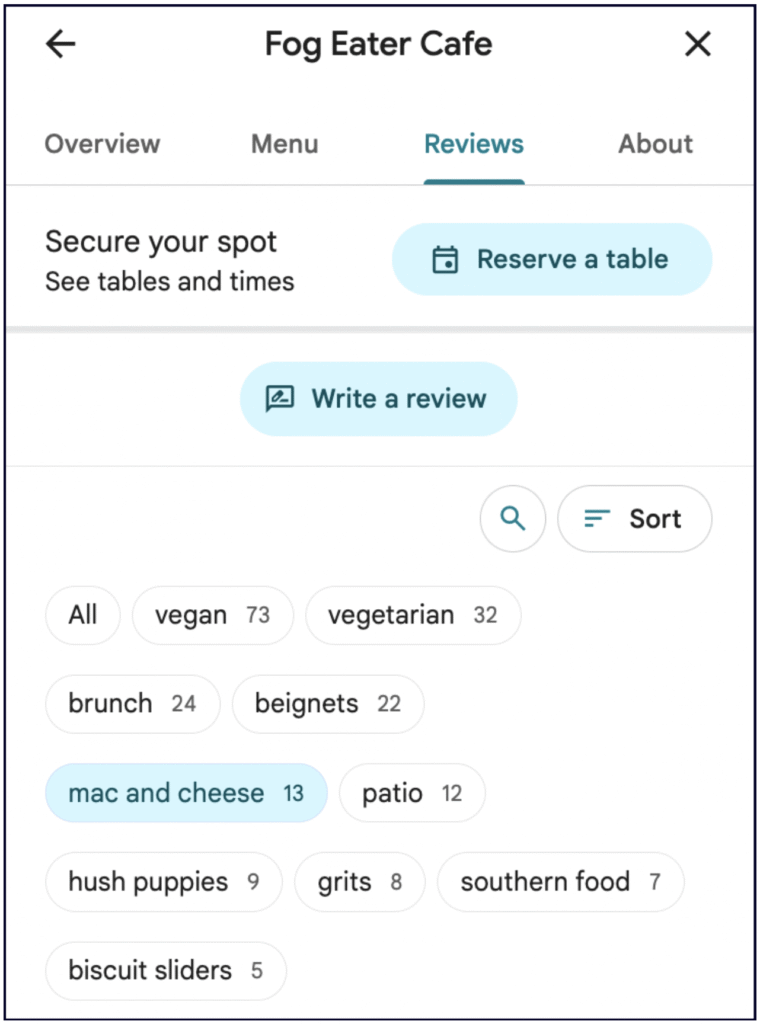Show reviews mentioning grits
This screenshot has width=760, height=1024.
coord(359,882)
